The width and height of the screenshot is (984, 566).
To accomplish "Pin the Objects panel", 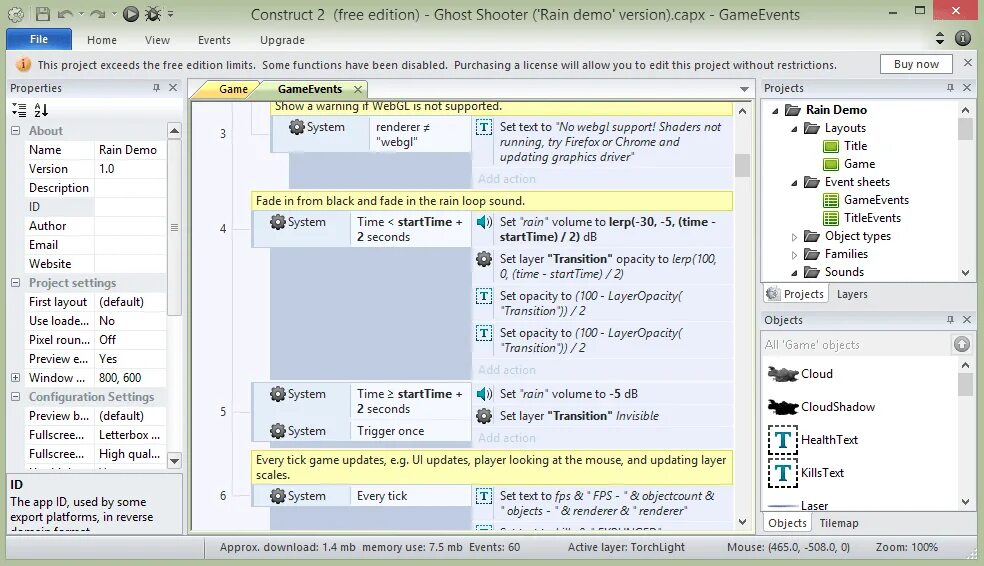I will pos(950,320).
